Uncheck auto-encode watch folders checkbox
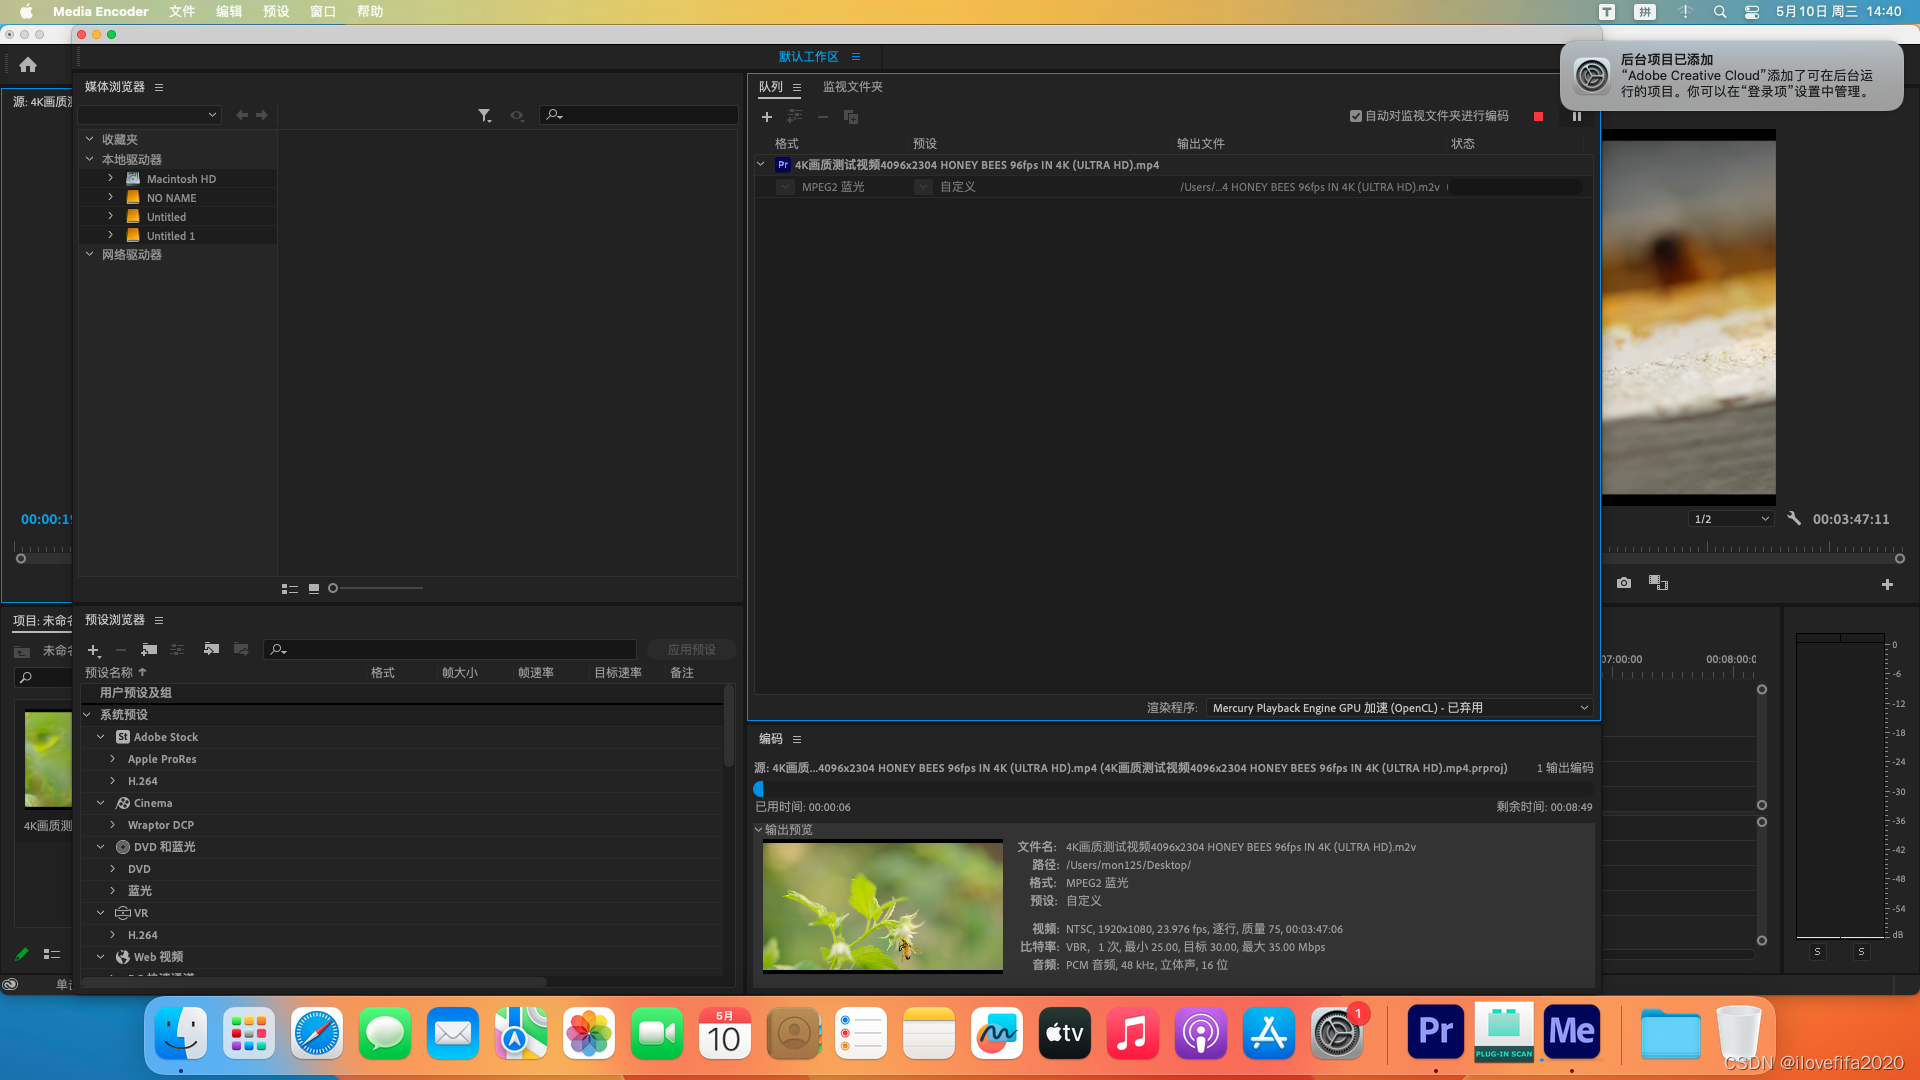The image size is (1920, 1080). pyautogui.click(x=1356, y=116)
